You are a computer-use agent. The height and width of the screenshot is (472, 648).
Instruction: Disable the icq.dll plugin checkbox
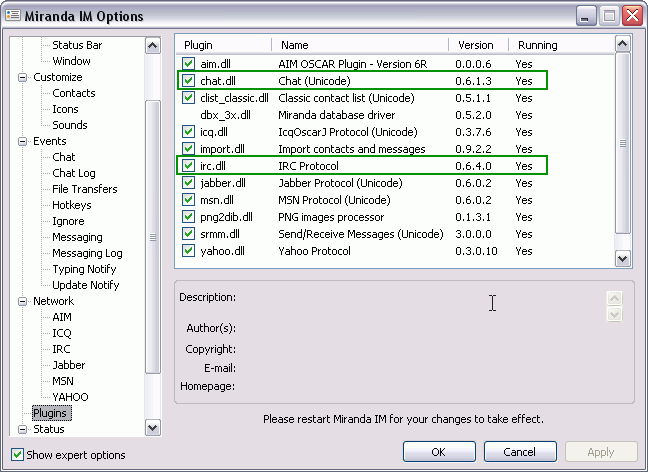(188, 131)
